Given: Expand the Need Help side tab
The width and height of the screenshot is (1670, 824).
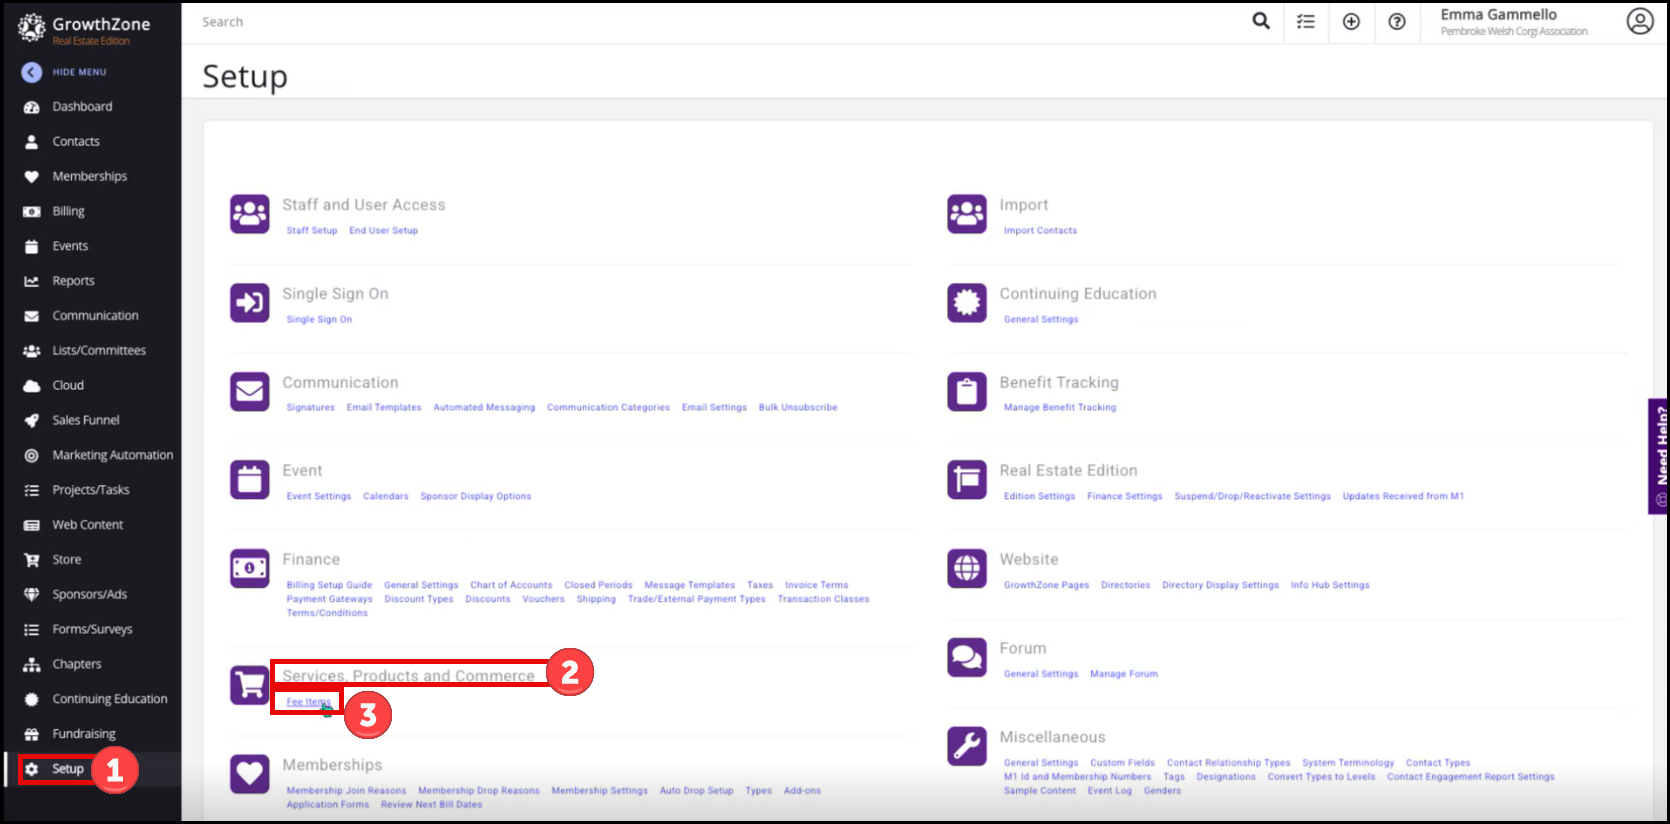Looking at the screenshot, I should (1659, 456).
